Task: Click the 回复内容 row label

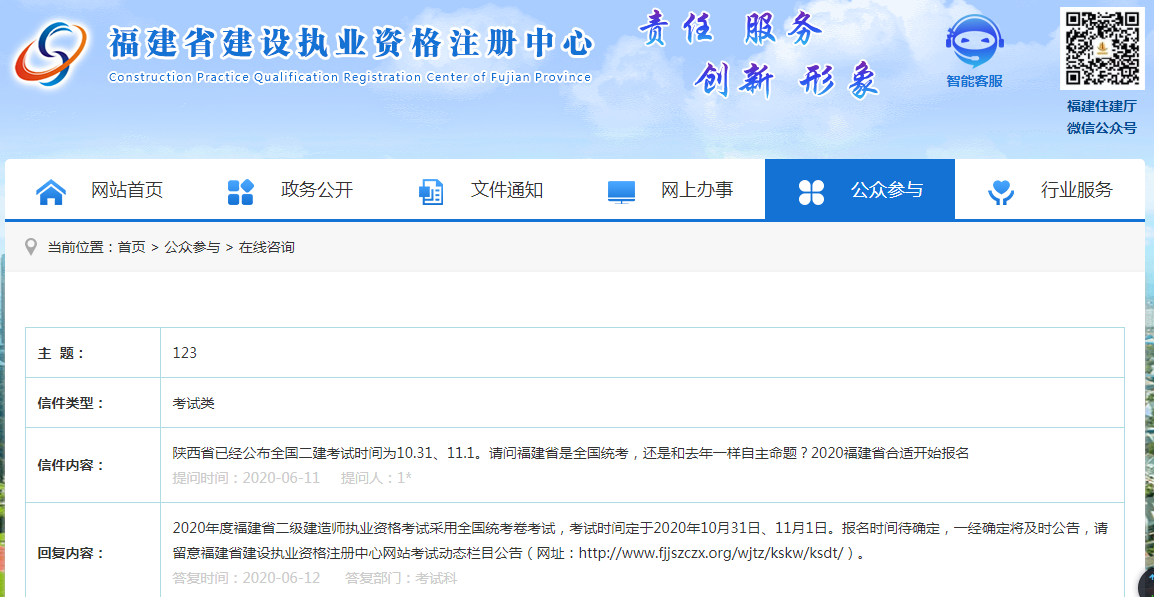Action: tap(71, 554)
